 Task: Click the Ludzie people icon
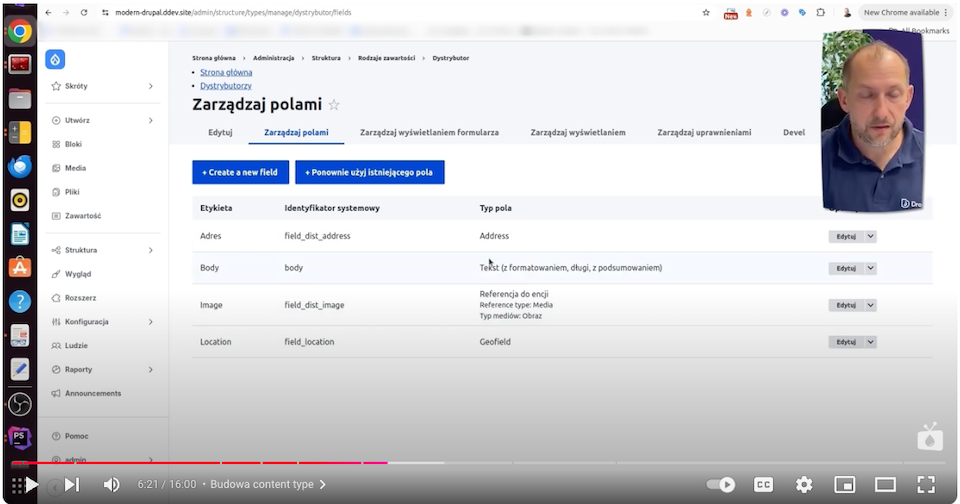pyautogui.click(x=56, y=346)
